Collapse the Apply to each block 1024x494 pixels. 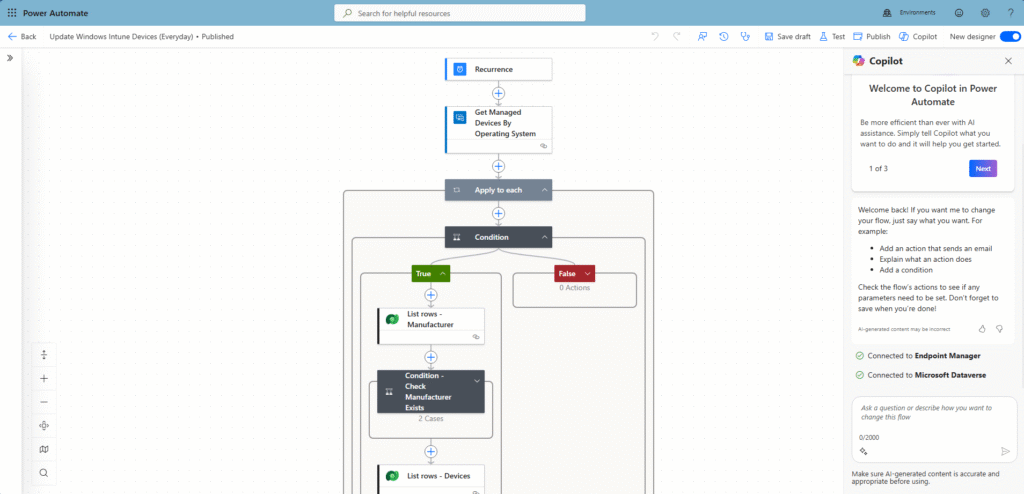click(545, 190)
